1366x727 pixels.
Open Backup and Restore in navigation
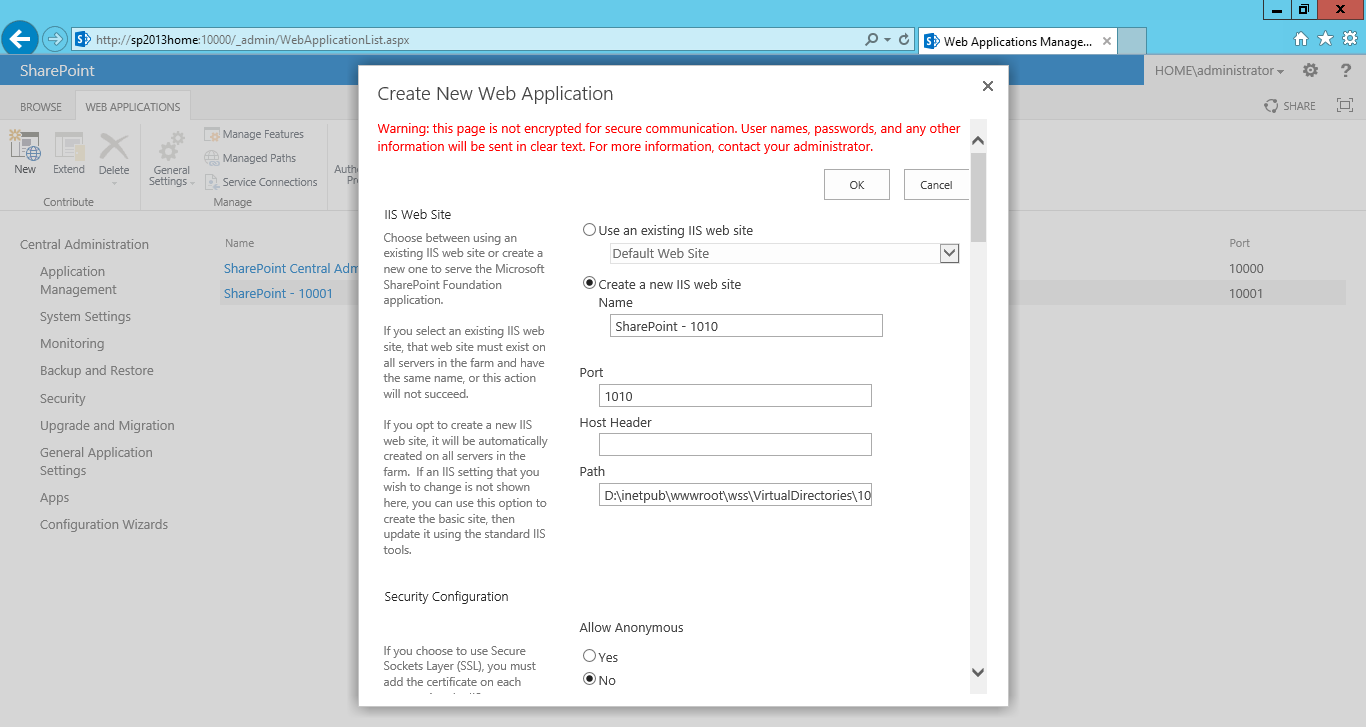[x=97, y=370]
